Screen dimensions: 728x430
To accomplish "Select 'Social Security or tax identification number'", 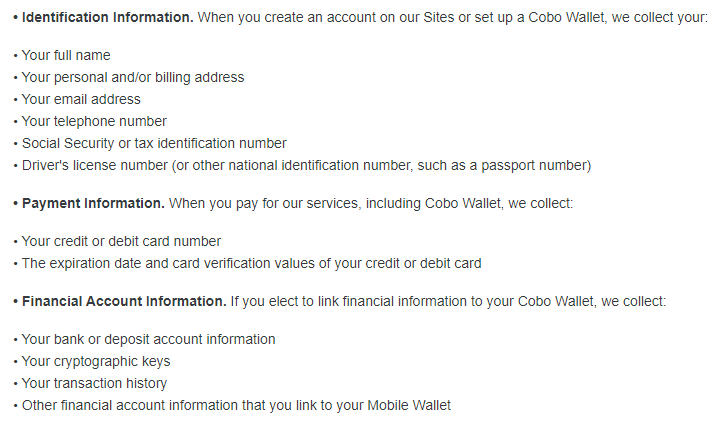I will pyautogui.click(x=154, y=143).
